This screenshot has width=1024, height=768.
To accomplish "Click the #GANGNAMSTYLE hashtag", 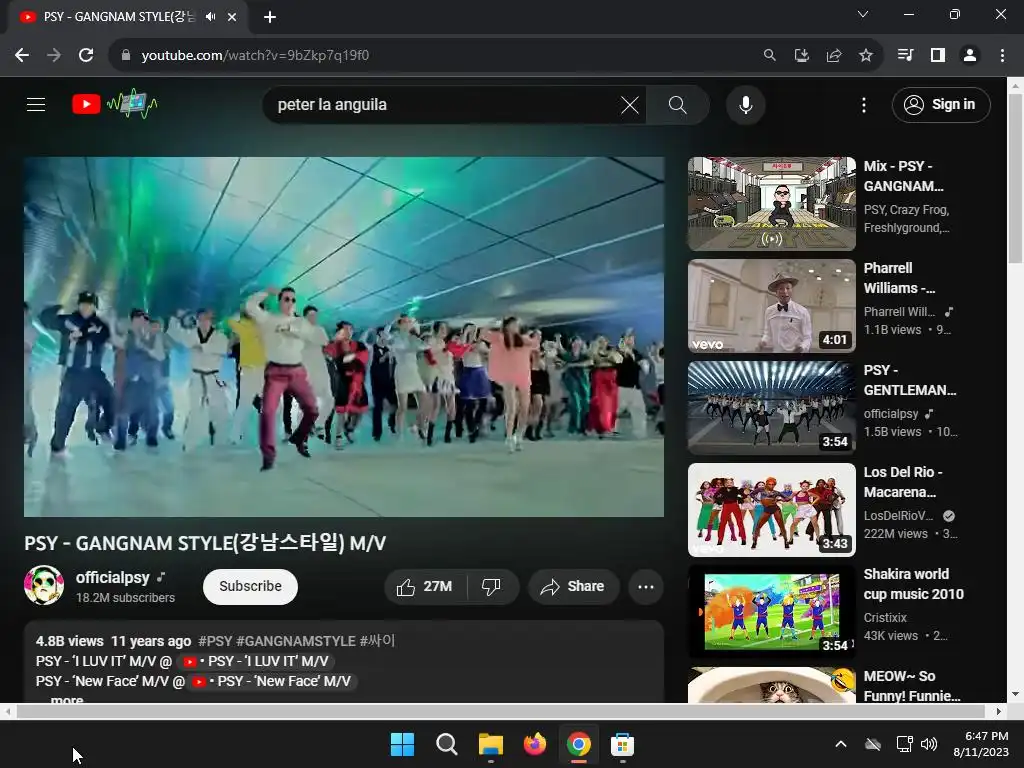I will point(296,641).
